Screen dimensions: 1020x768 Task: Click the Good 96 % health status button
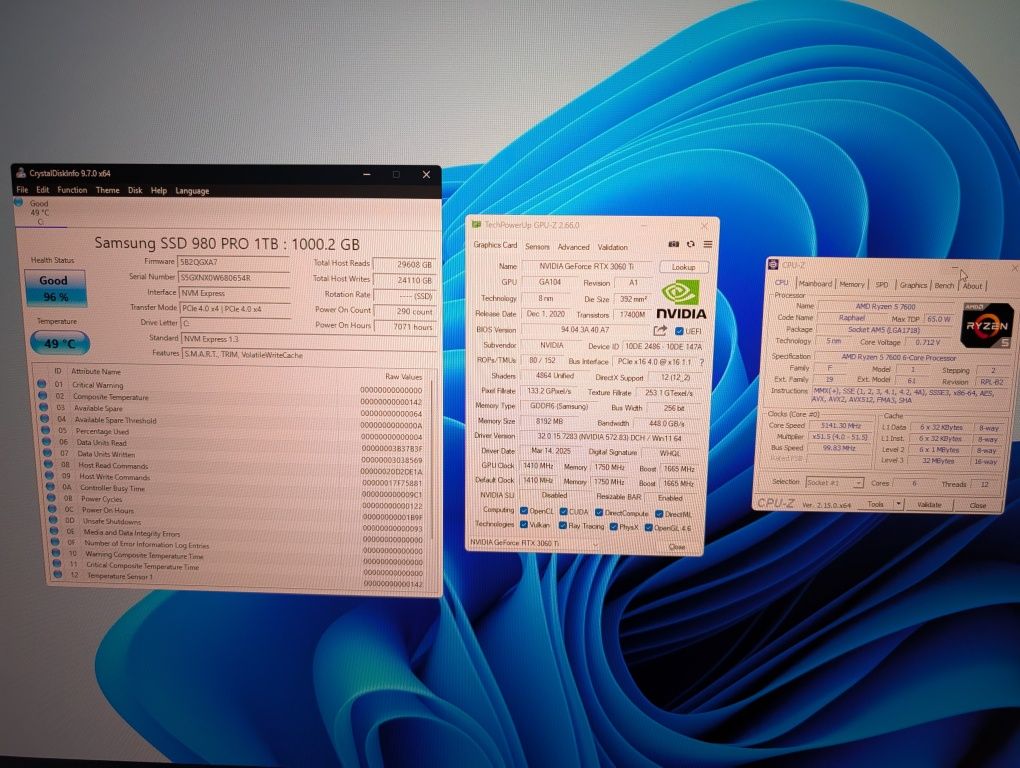pos(55,288)
